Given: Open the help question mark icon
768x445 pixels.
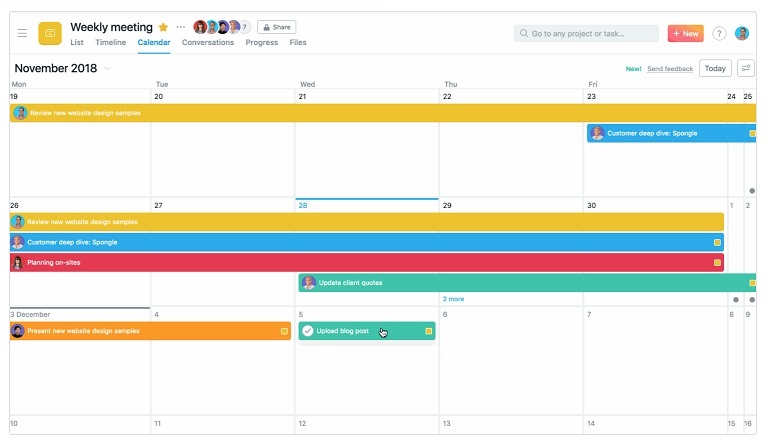Looking at the screenshot, I should pos(719,33).
